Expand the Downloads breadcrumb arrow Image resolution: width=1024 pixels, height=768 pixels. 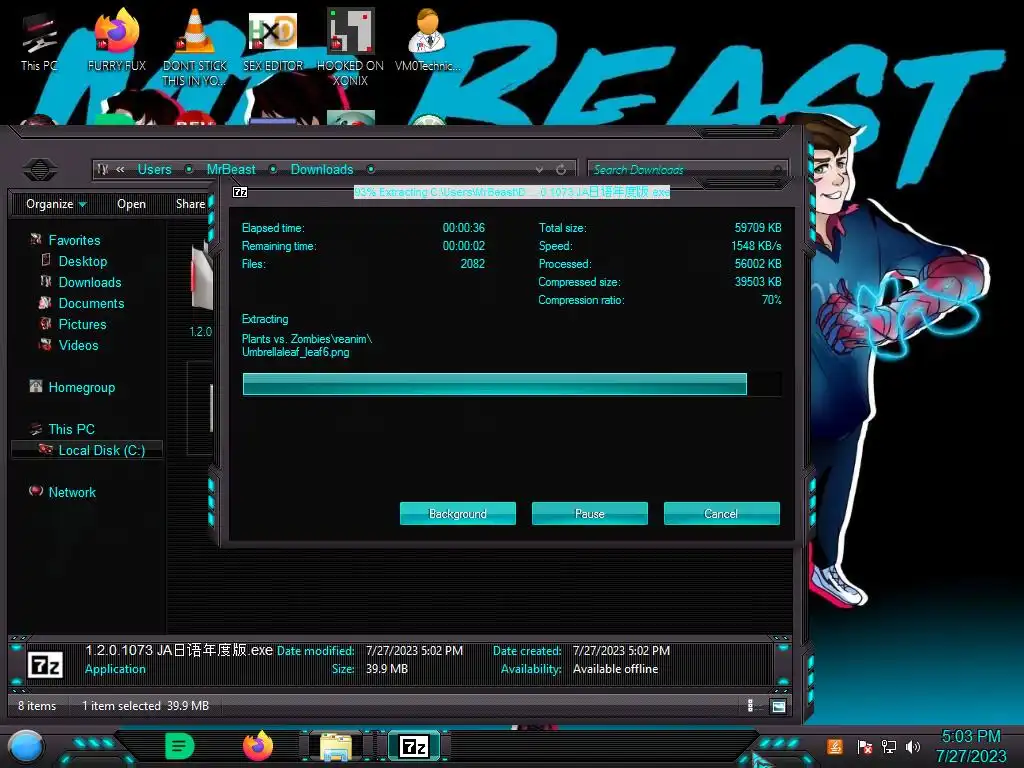point(370,169)
